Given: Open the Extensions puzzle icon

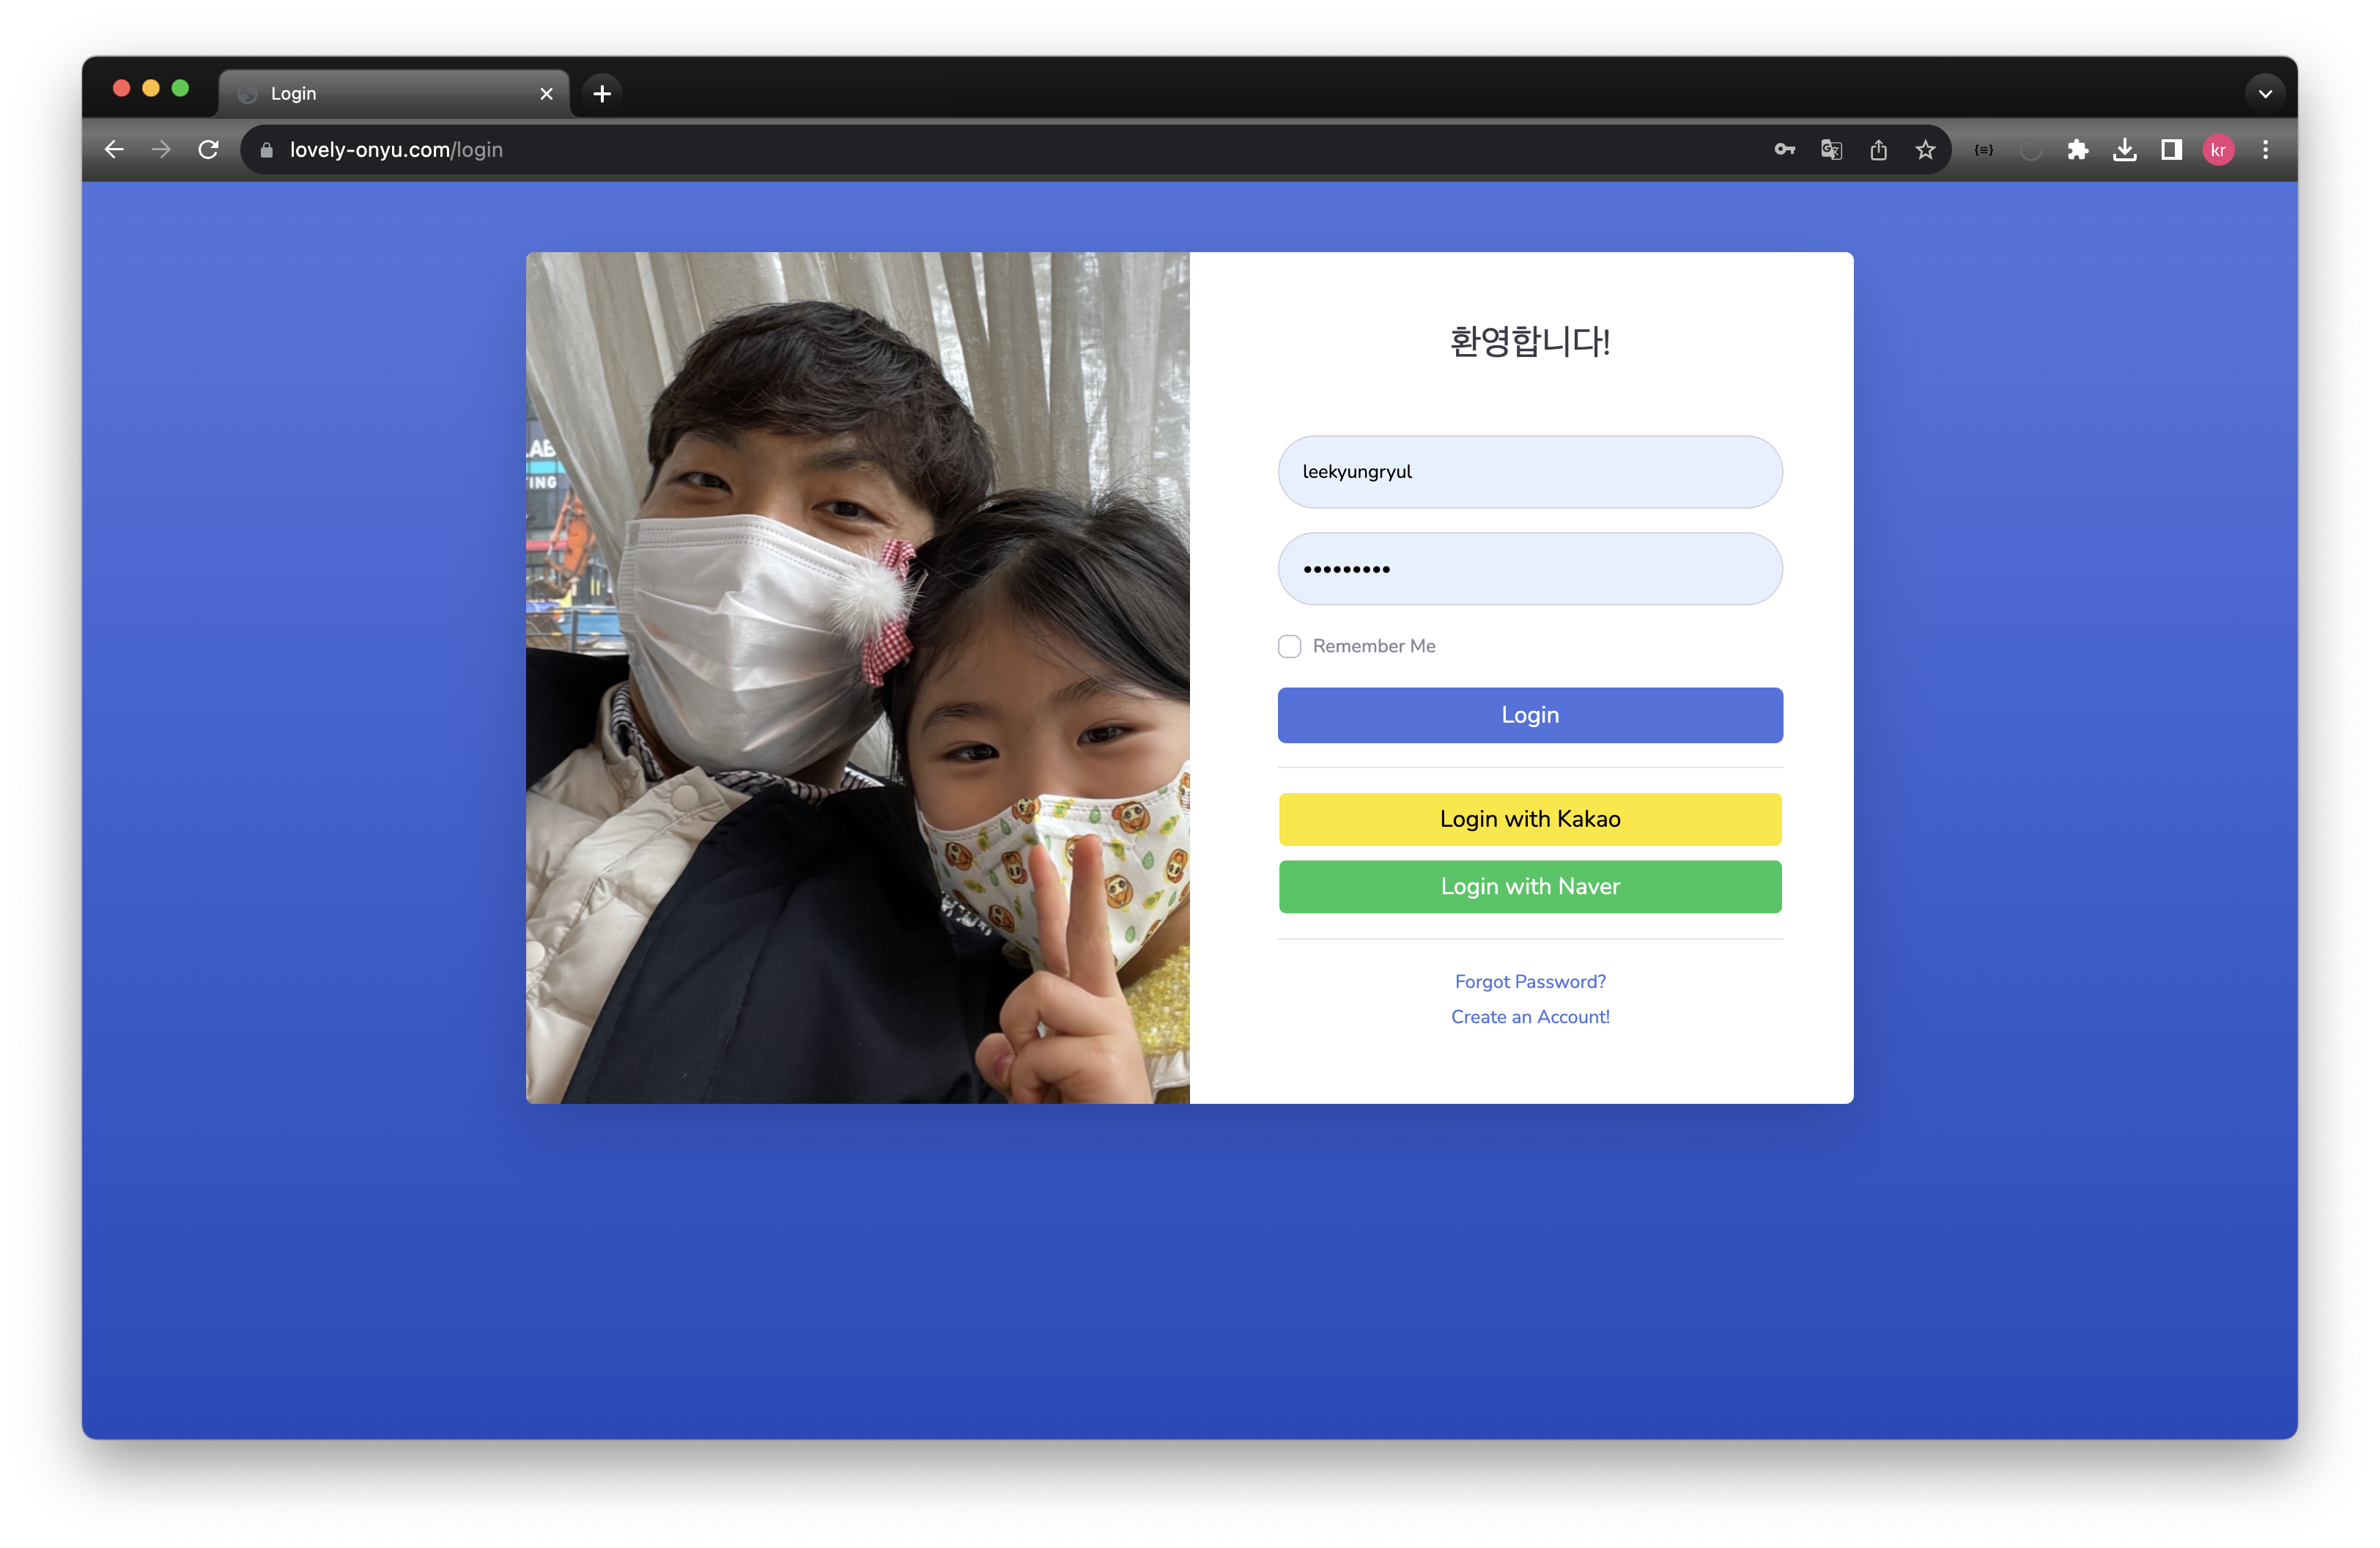Looking at the screenshot, I should tap(2077, 150).
